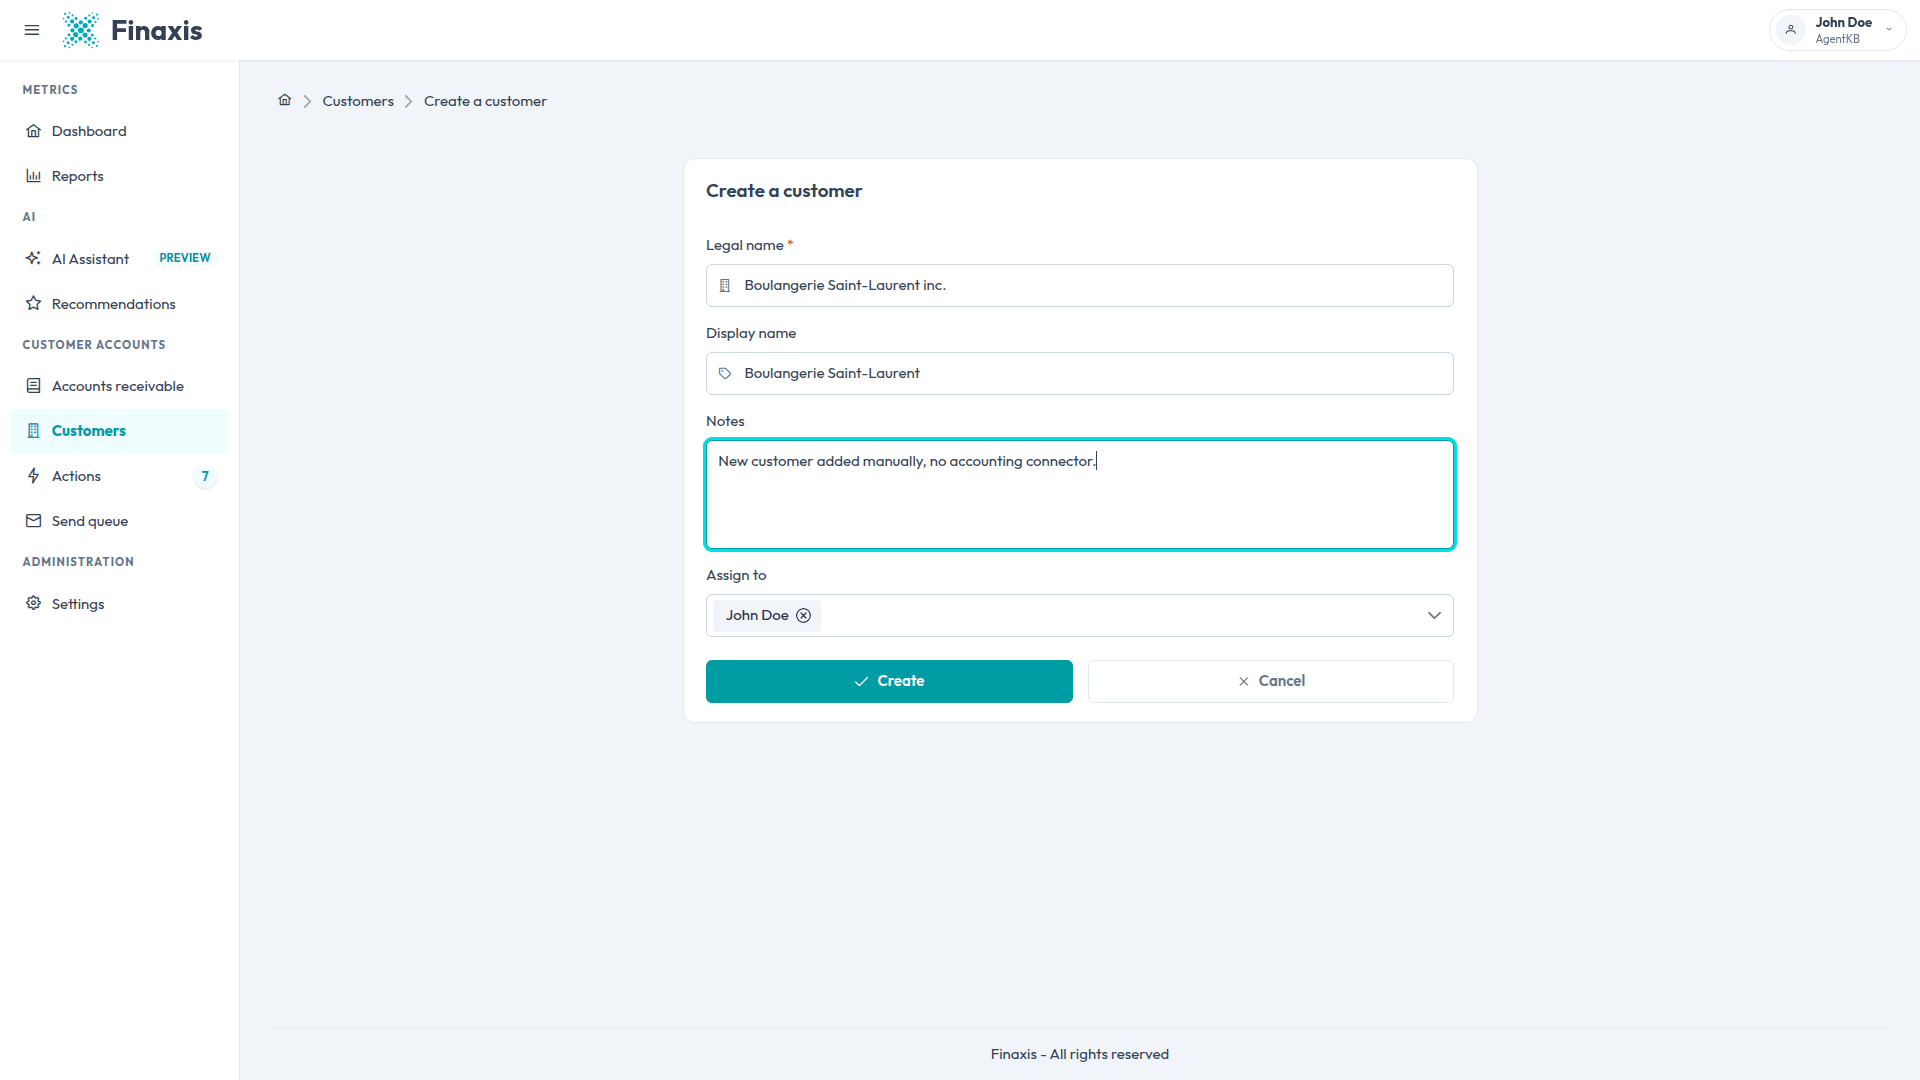Image resolution: width=1920 pixels, height=1080 pixels.
Task: Click the Cancel button
Action: click(x=1270, y=682)
